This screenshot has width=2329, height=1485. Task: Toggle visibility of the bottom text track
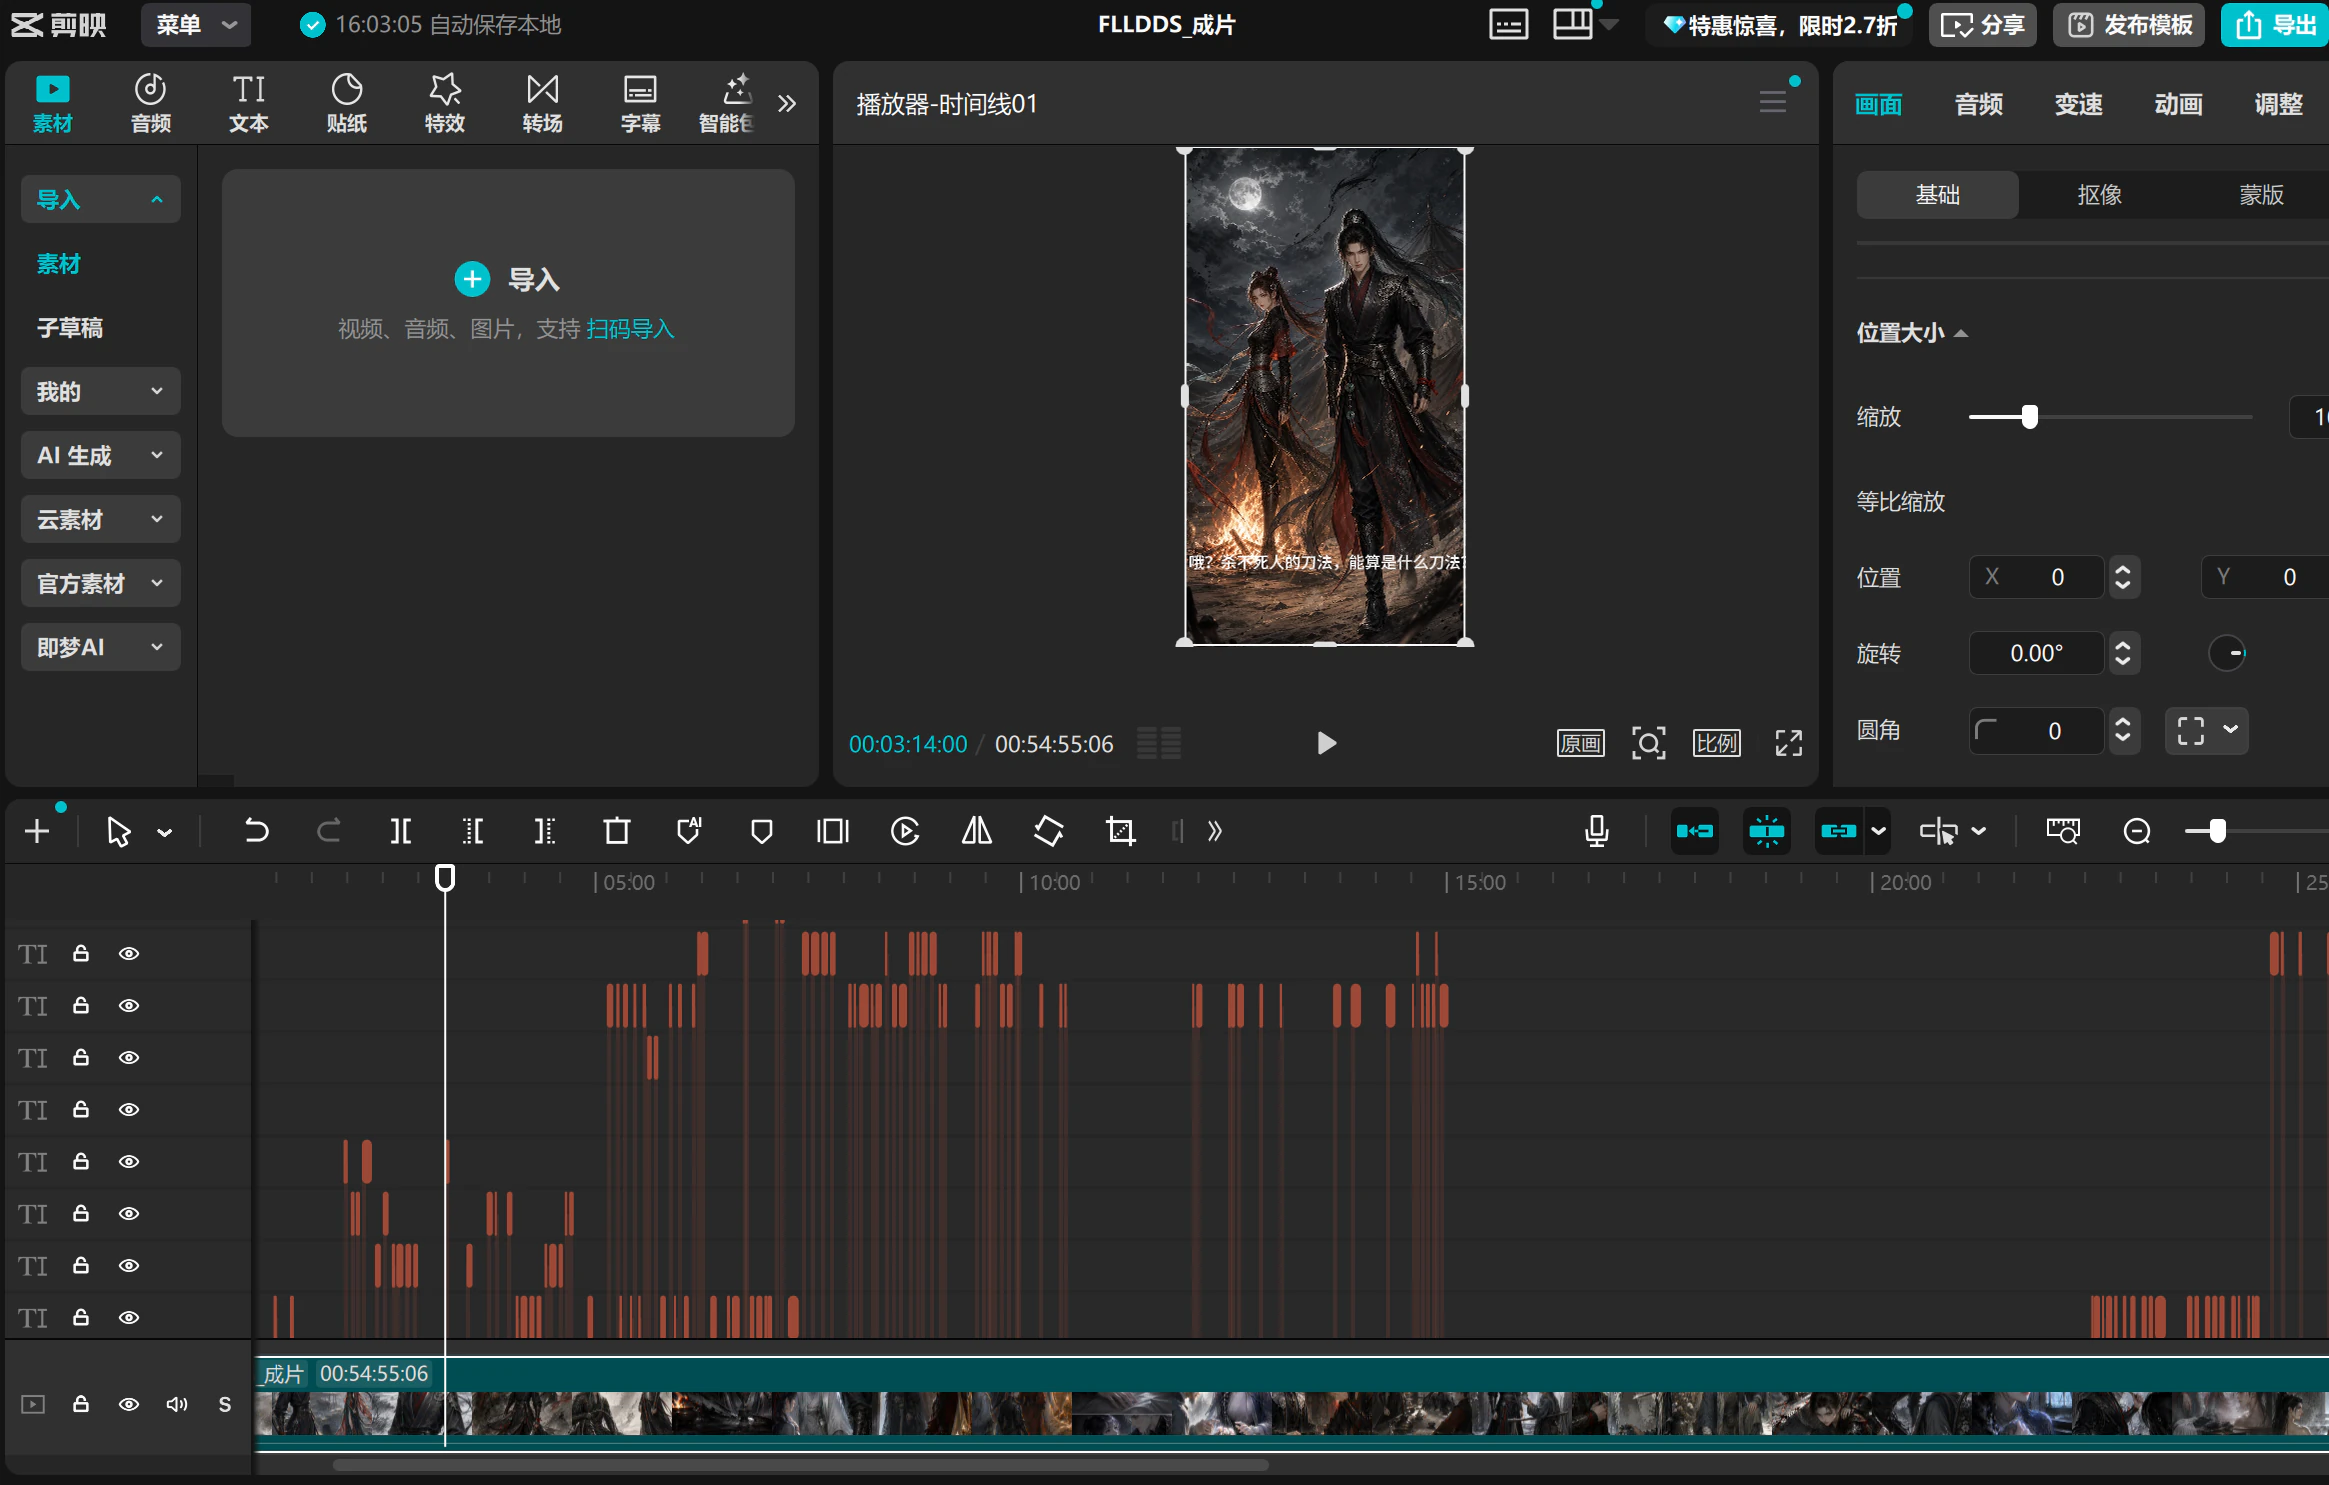[129, 1318]
